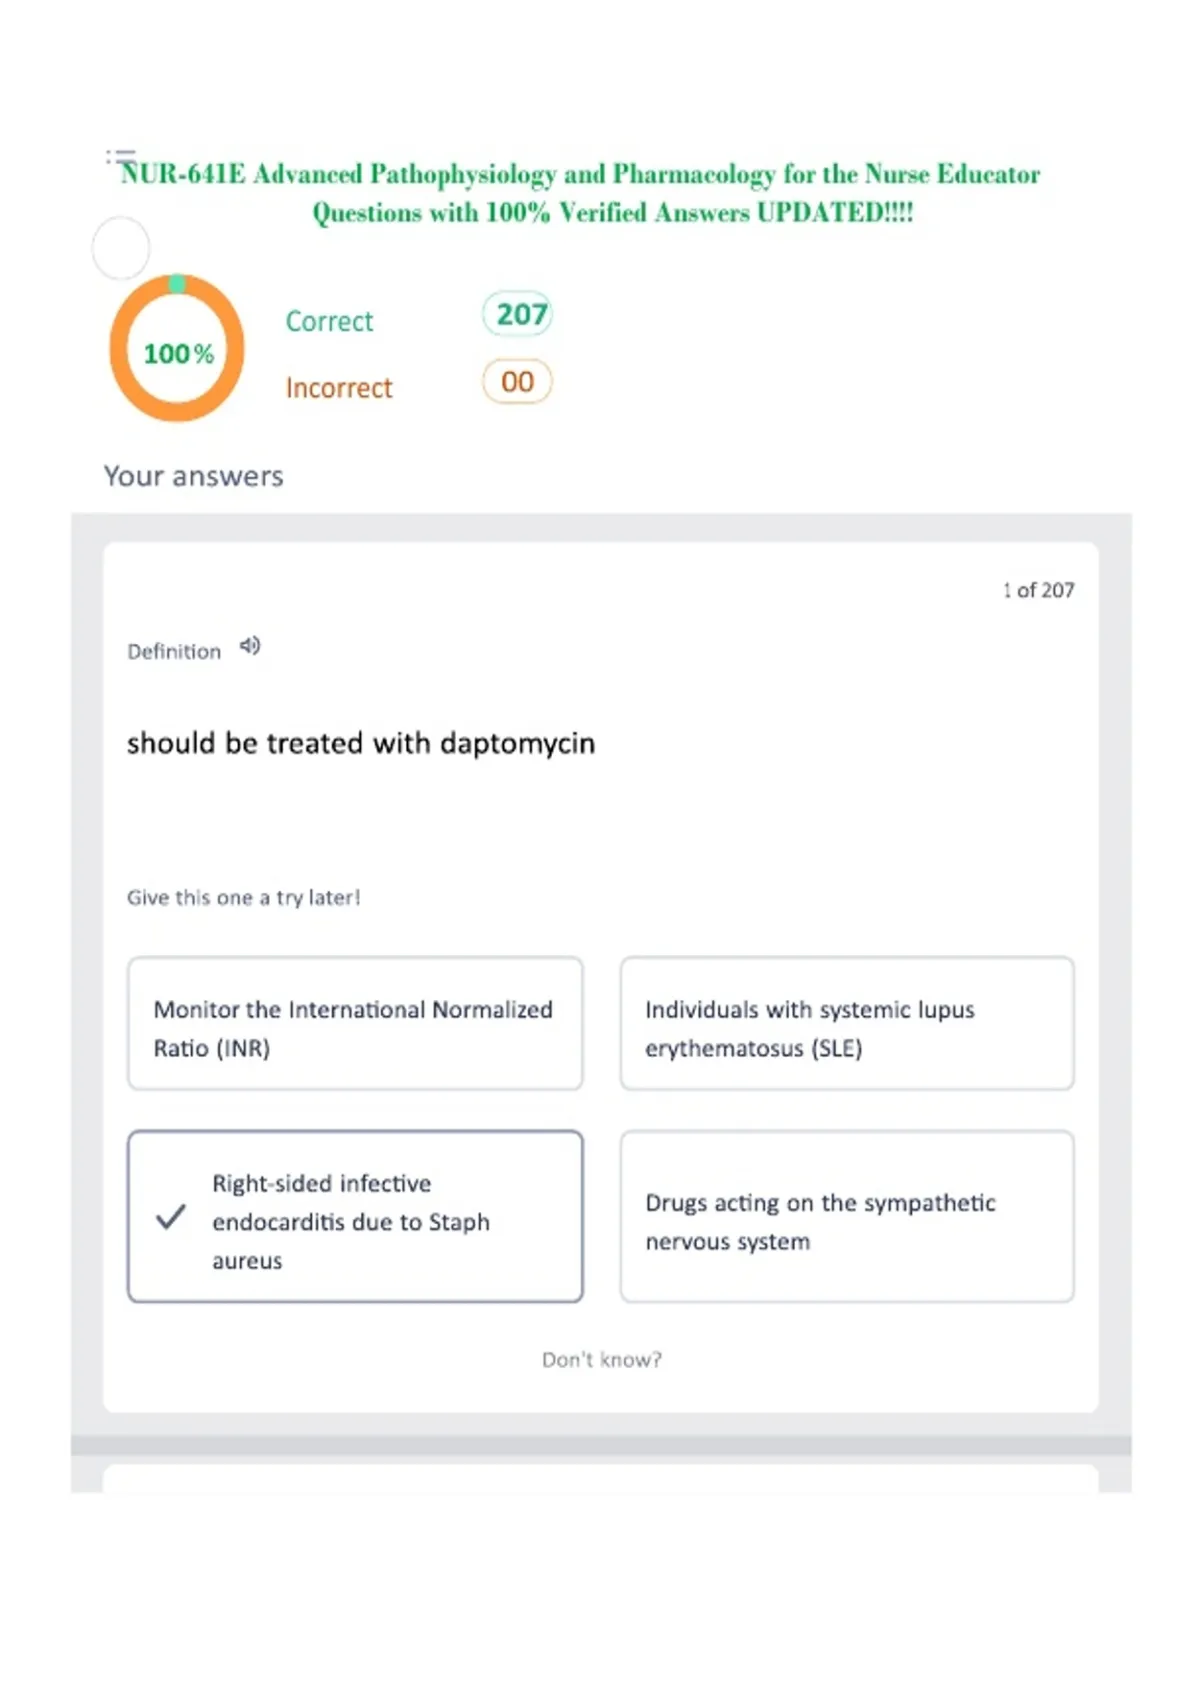
Task: Select the 'Incorrect' label
Action: point(339,388)
